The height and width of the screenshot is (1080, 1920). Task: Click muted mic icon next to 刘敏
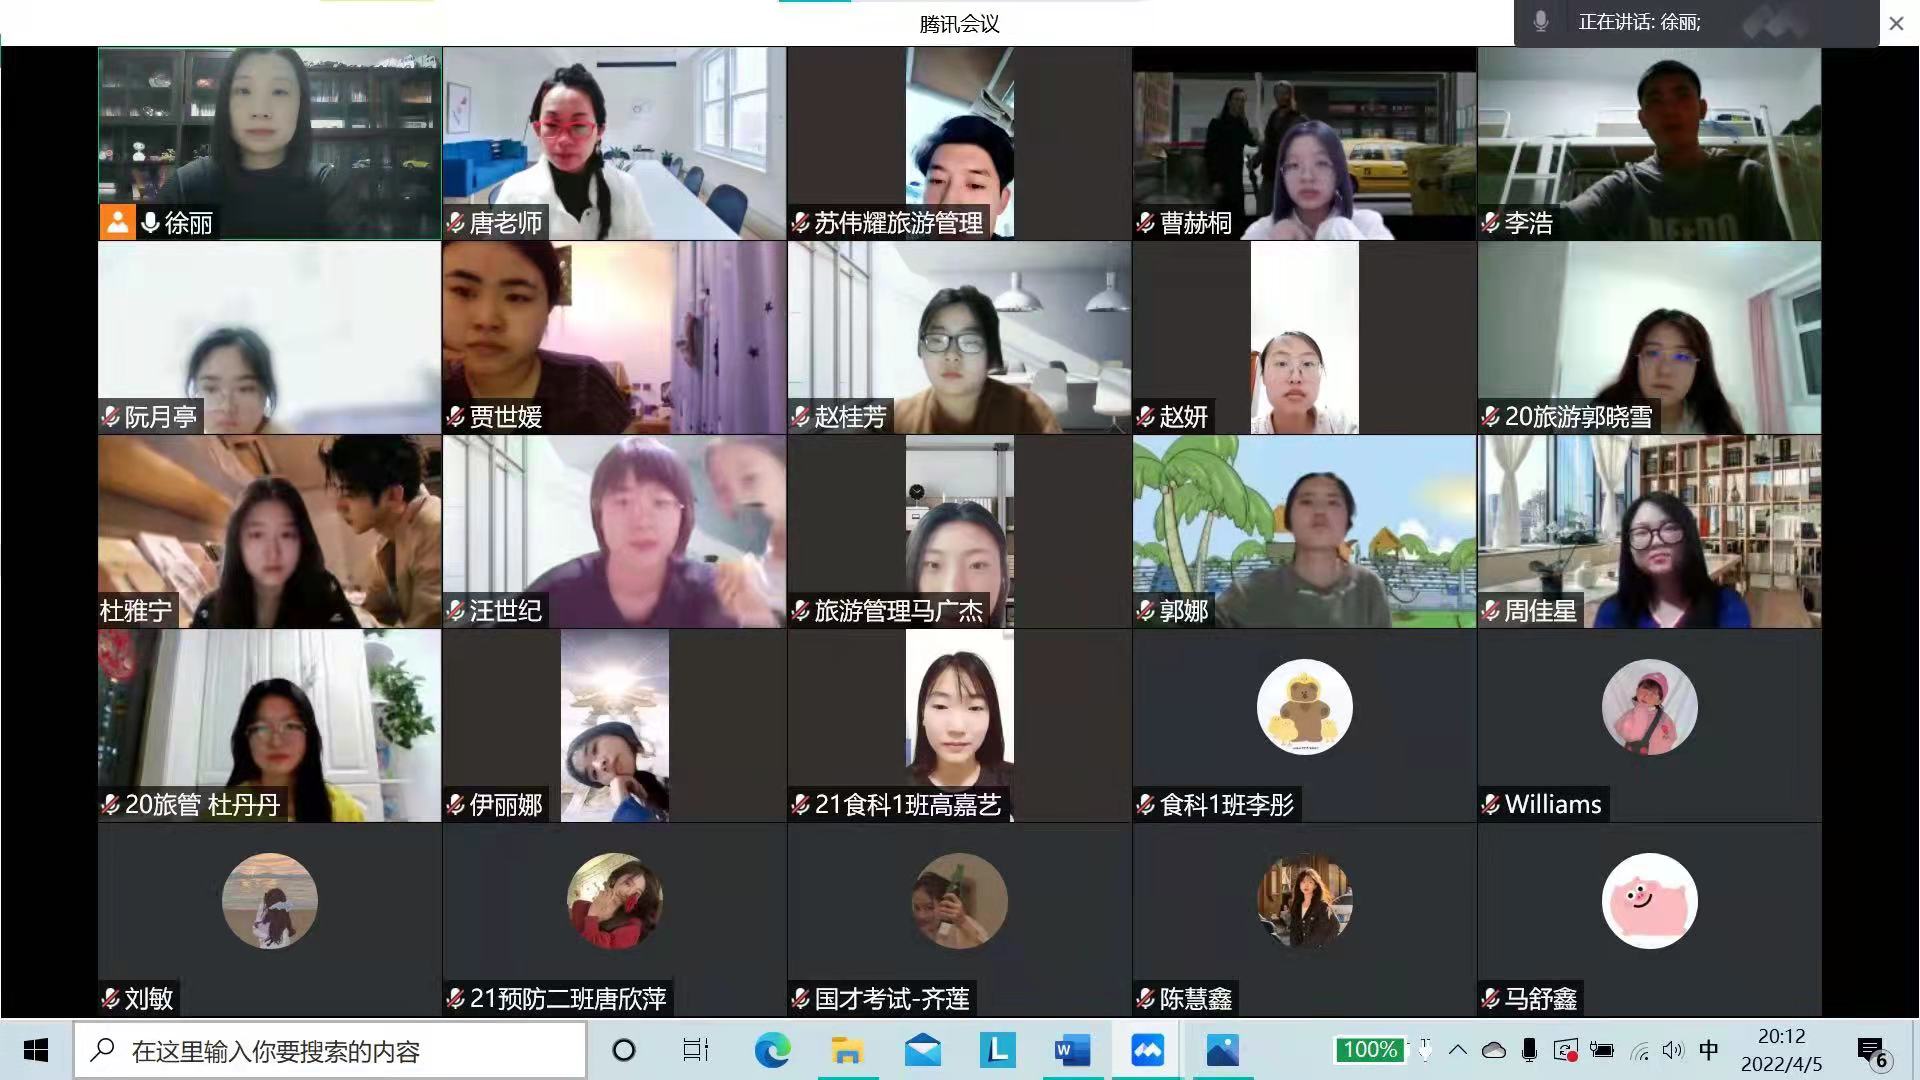[x=111, y=998]
